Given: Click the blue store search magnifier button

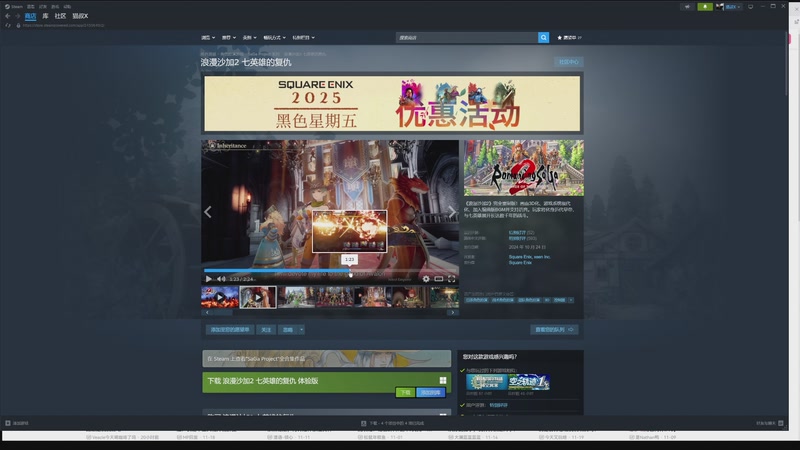Looking at the screenshot, I should click(x=543, y=37).
